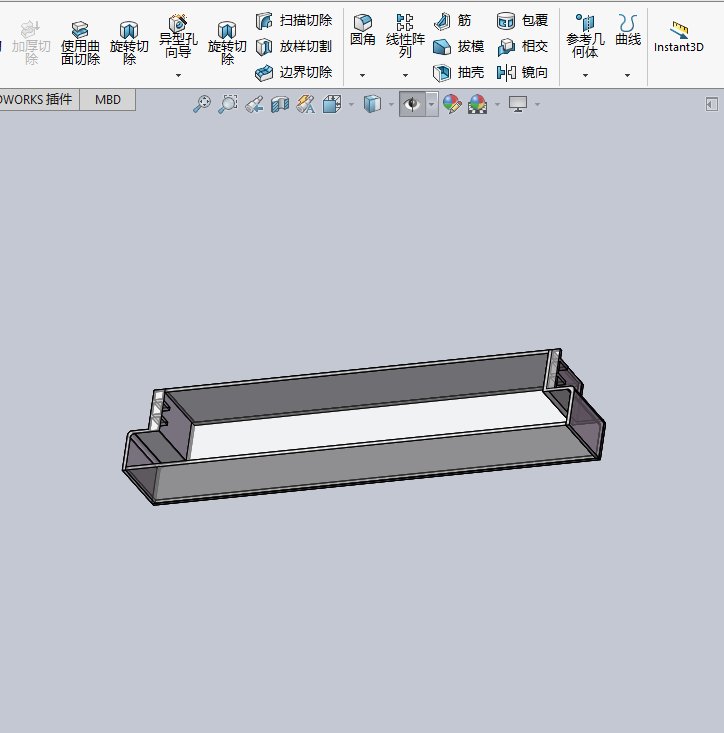
Task: Open the 异型孔向导 Hole Wizard
Action: tap(178, 36)
